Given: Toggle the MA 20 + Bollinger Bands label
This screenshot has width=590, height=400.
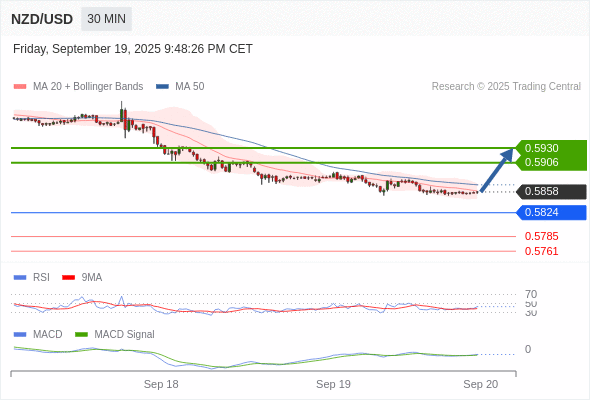Looking at the screenshot, I should click(x=88, y=87).
